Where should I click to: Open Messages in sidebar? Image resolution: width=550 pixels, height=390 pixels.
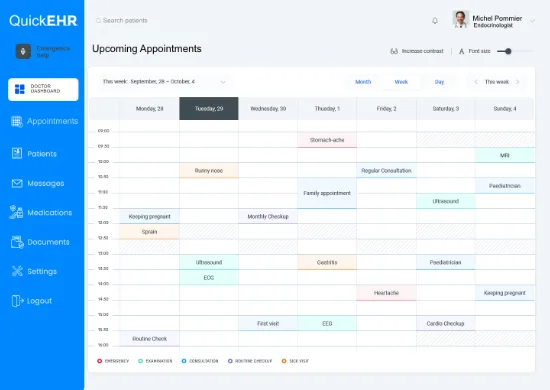[x=38, y=183]
